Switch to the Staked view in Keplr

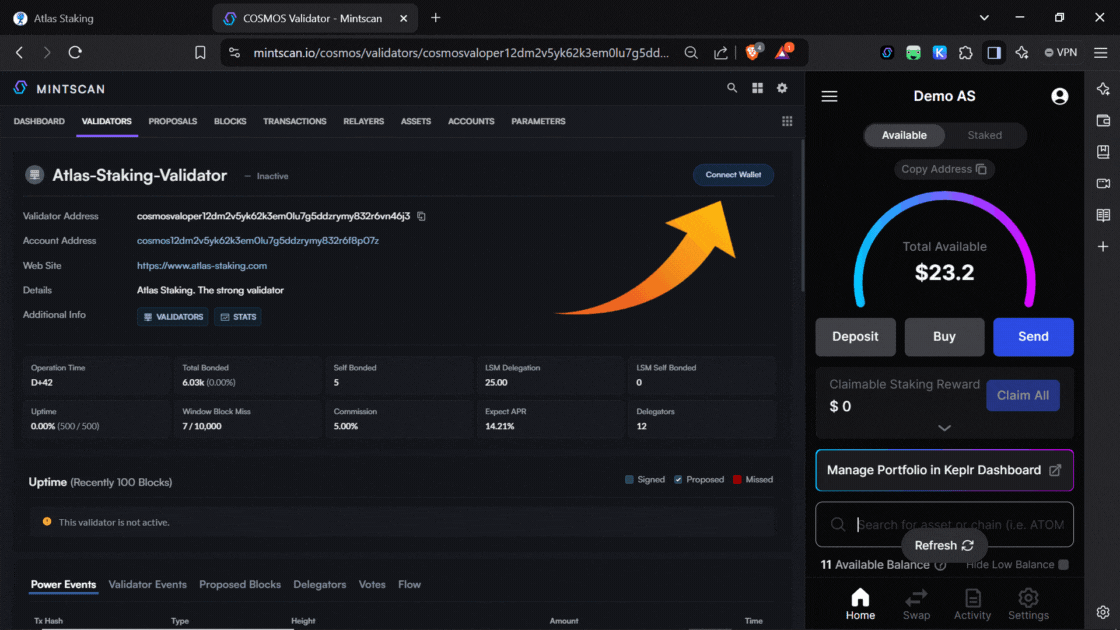tap(984, 135)
